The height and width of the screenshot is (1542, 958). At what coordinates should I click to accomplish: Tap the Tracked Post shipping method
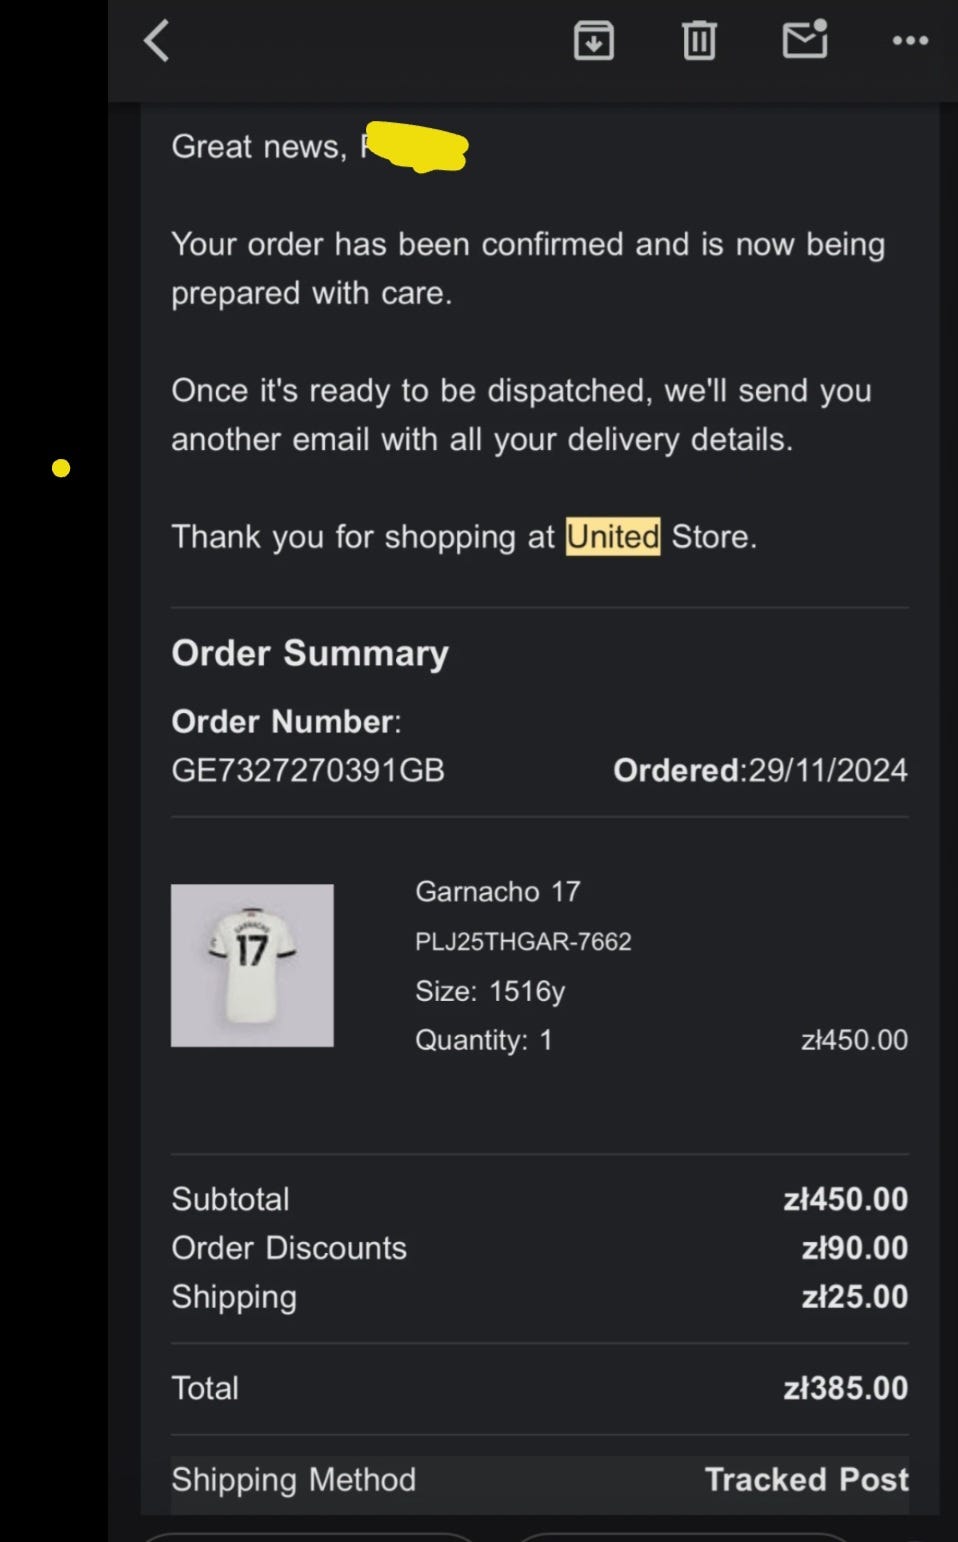(807, 1479)
